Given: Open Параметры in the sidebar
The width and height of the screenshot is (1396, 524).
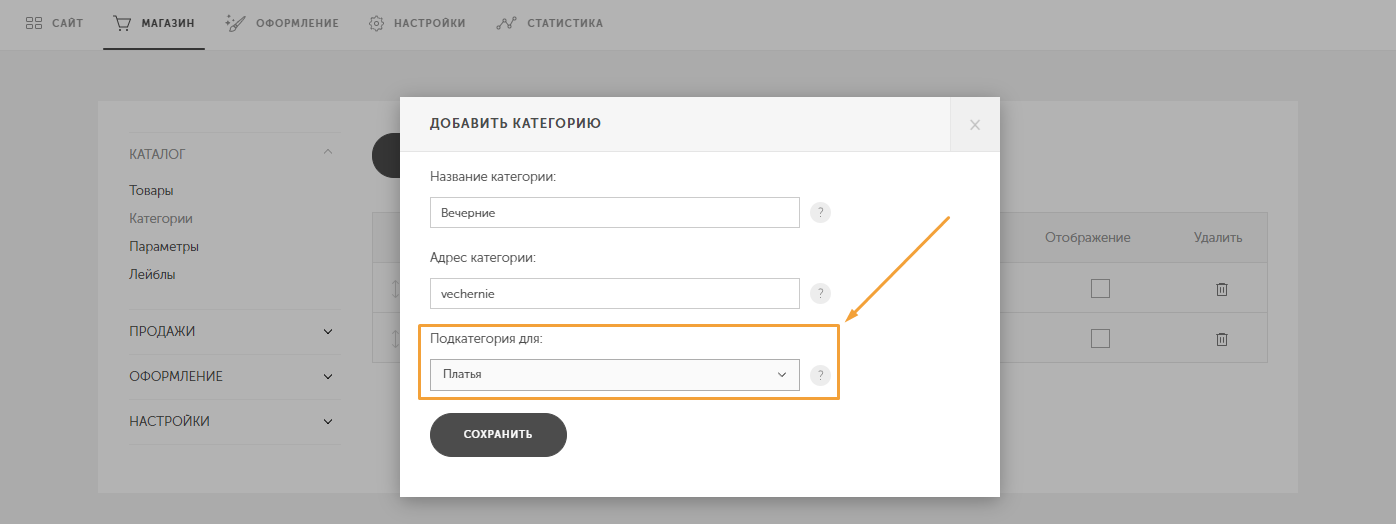Looking at the screenshot, I should (x=164, y=246).
